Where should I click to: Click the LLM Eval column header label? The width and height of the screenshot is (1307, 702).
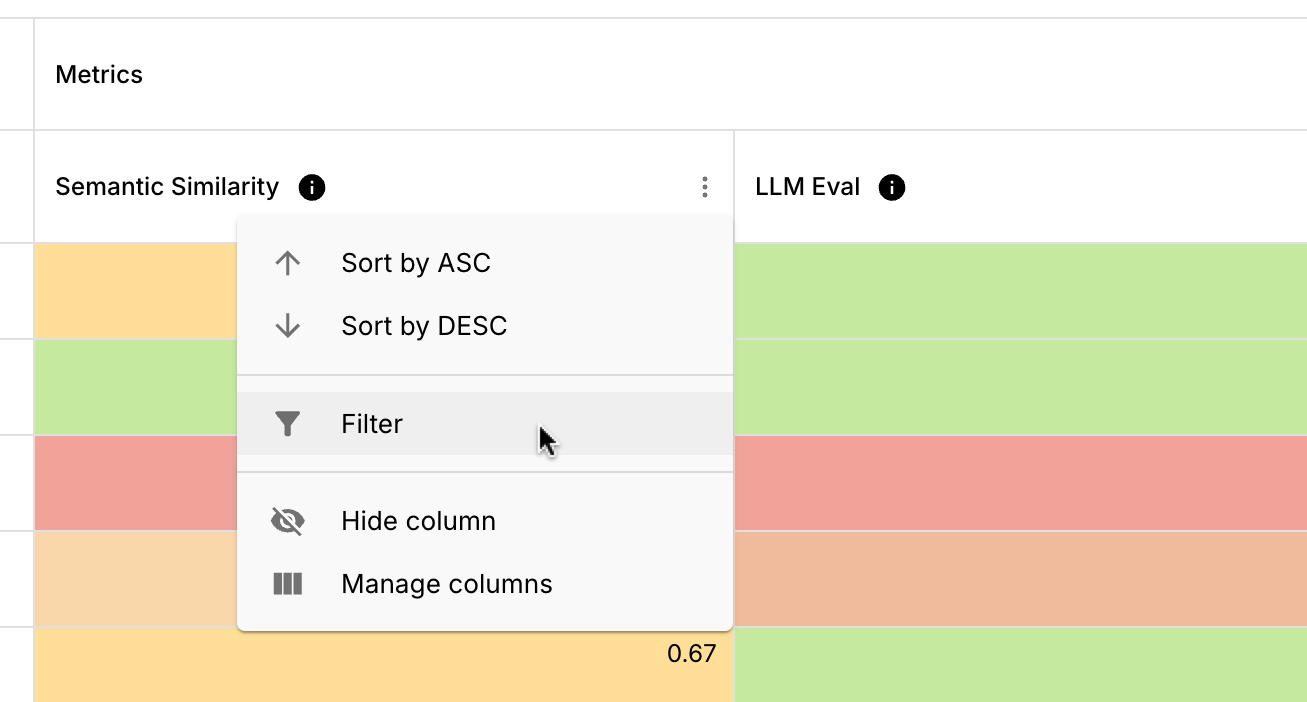(808, 187)
